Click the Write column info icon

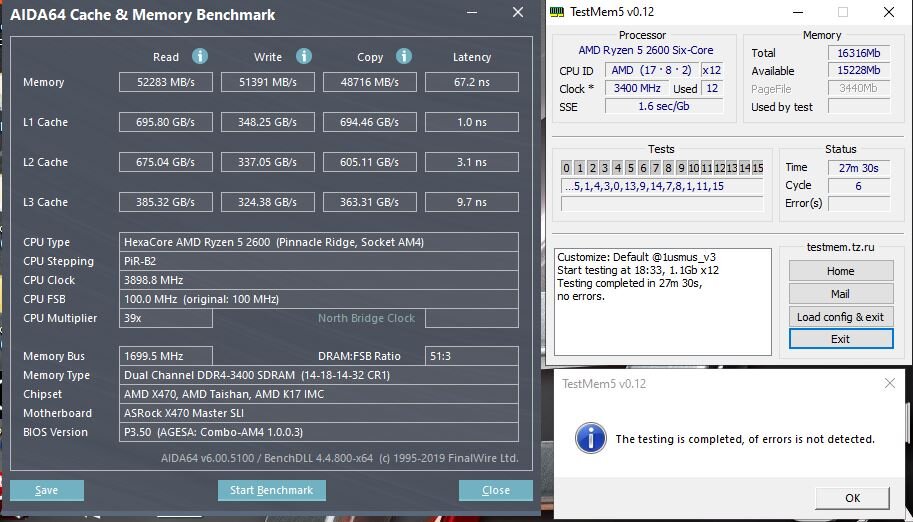303,57
